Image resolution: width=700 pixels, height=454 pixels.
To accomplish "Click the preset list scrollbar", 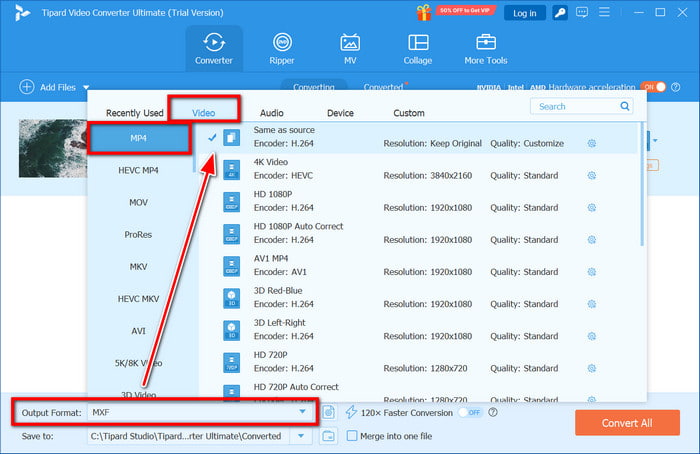I will (642, 185).
